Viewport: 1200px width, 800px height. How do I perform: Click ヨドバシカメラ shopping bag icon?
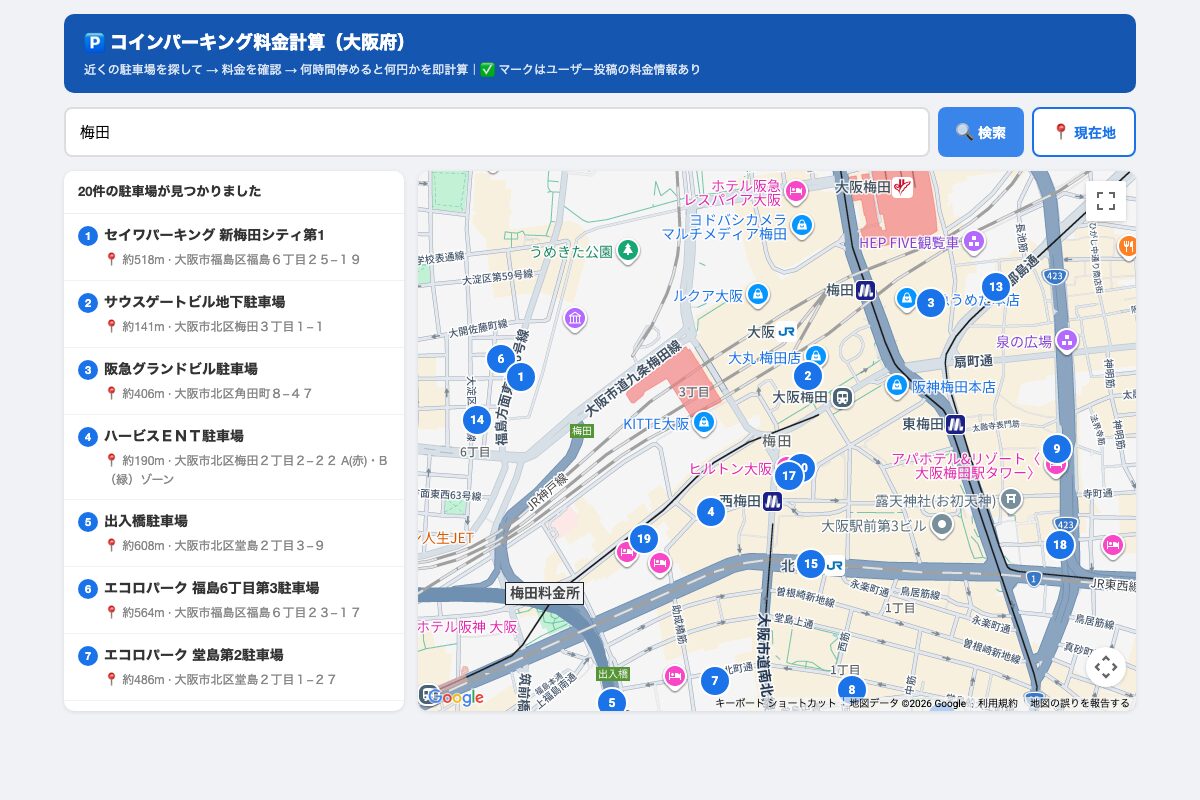801,226
